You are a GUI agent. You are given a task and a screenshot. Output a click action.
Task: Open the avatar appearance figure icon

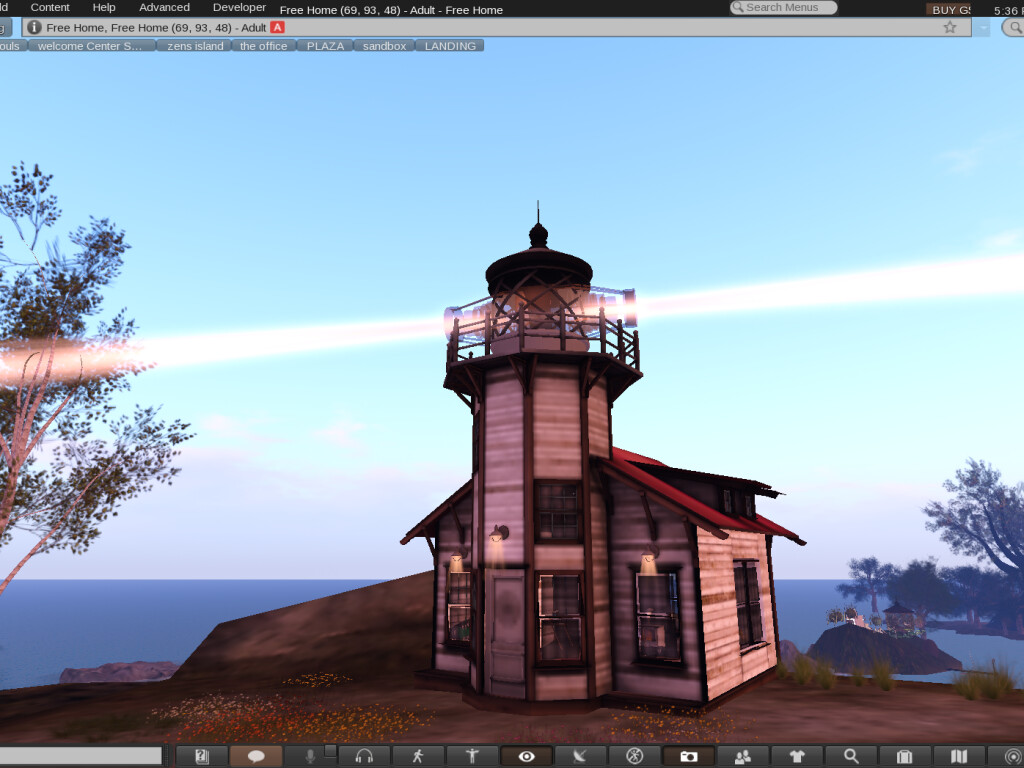pos(472,757)
